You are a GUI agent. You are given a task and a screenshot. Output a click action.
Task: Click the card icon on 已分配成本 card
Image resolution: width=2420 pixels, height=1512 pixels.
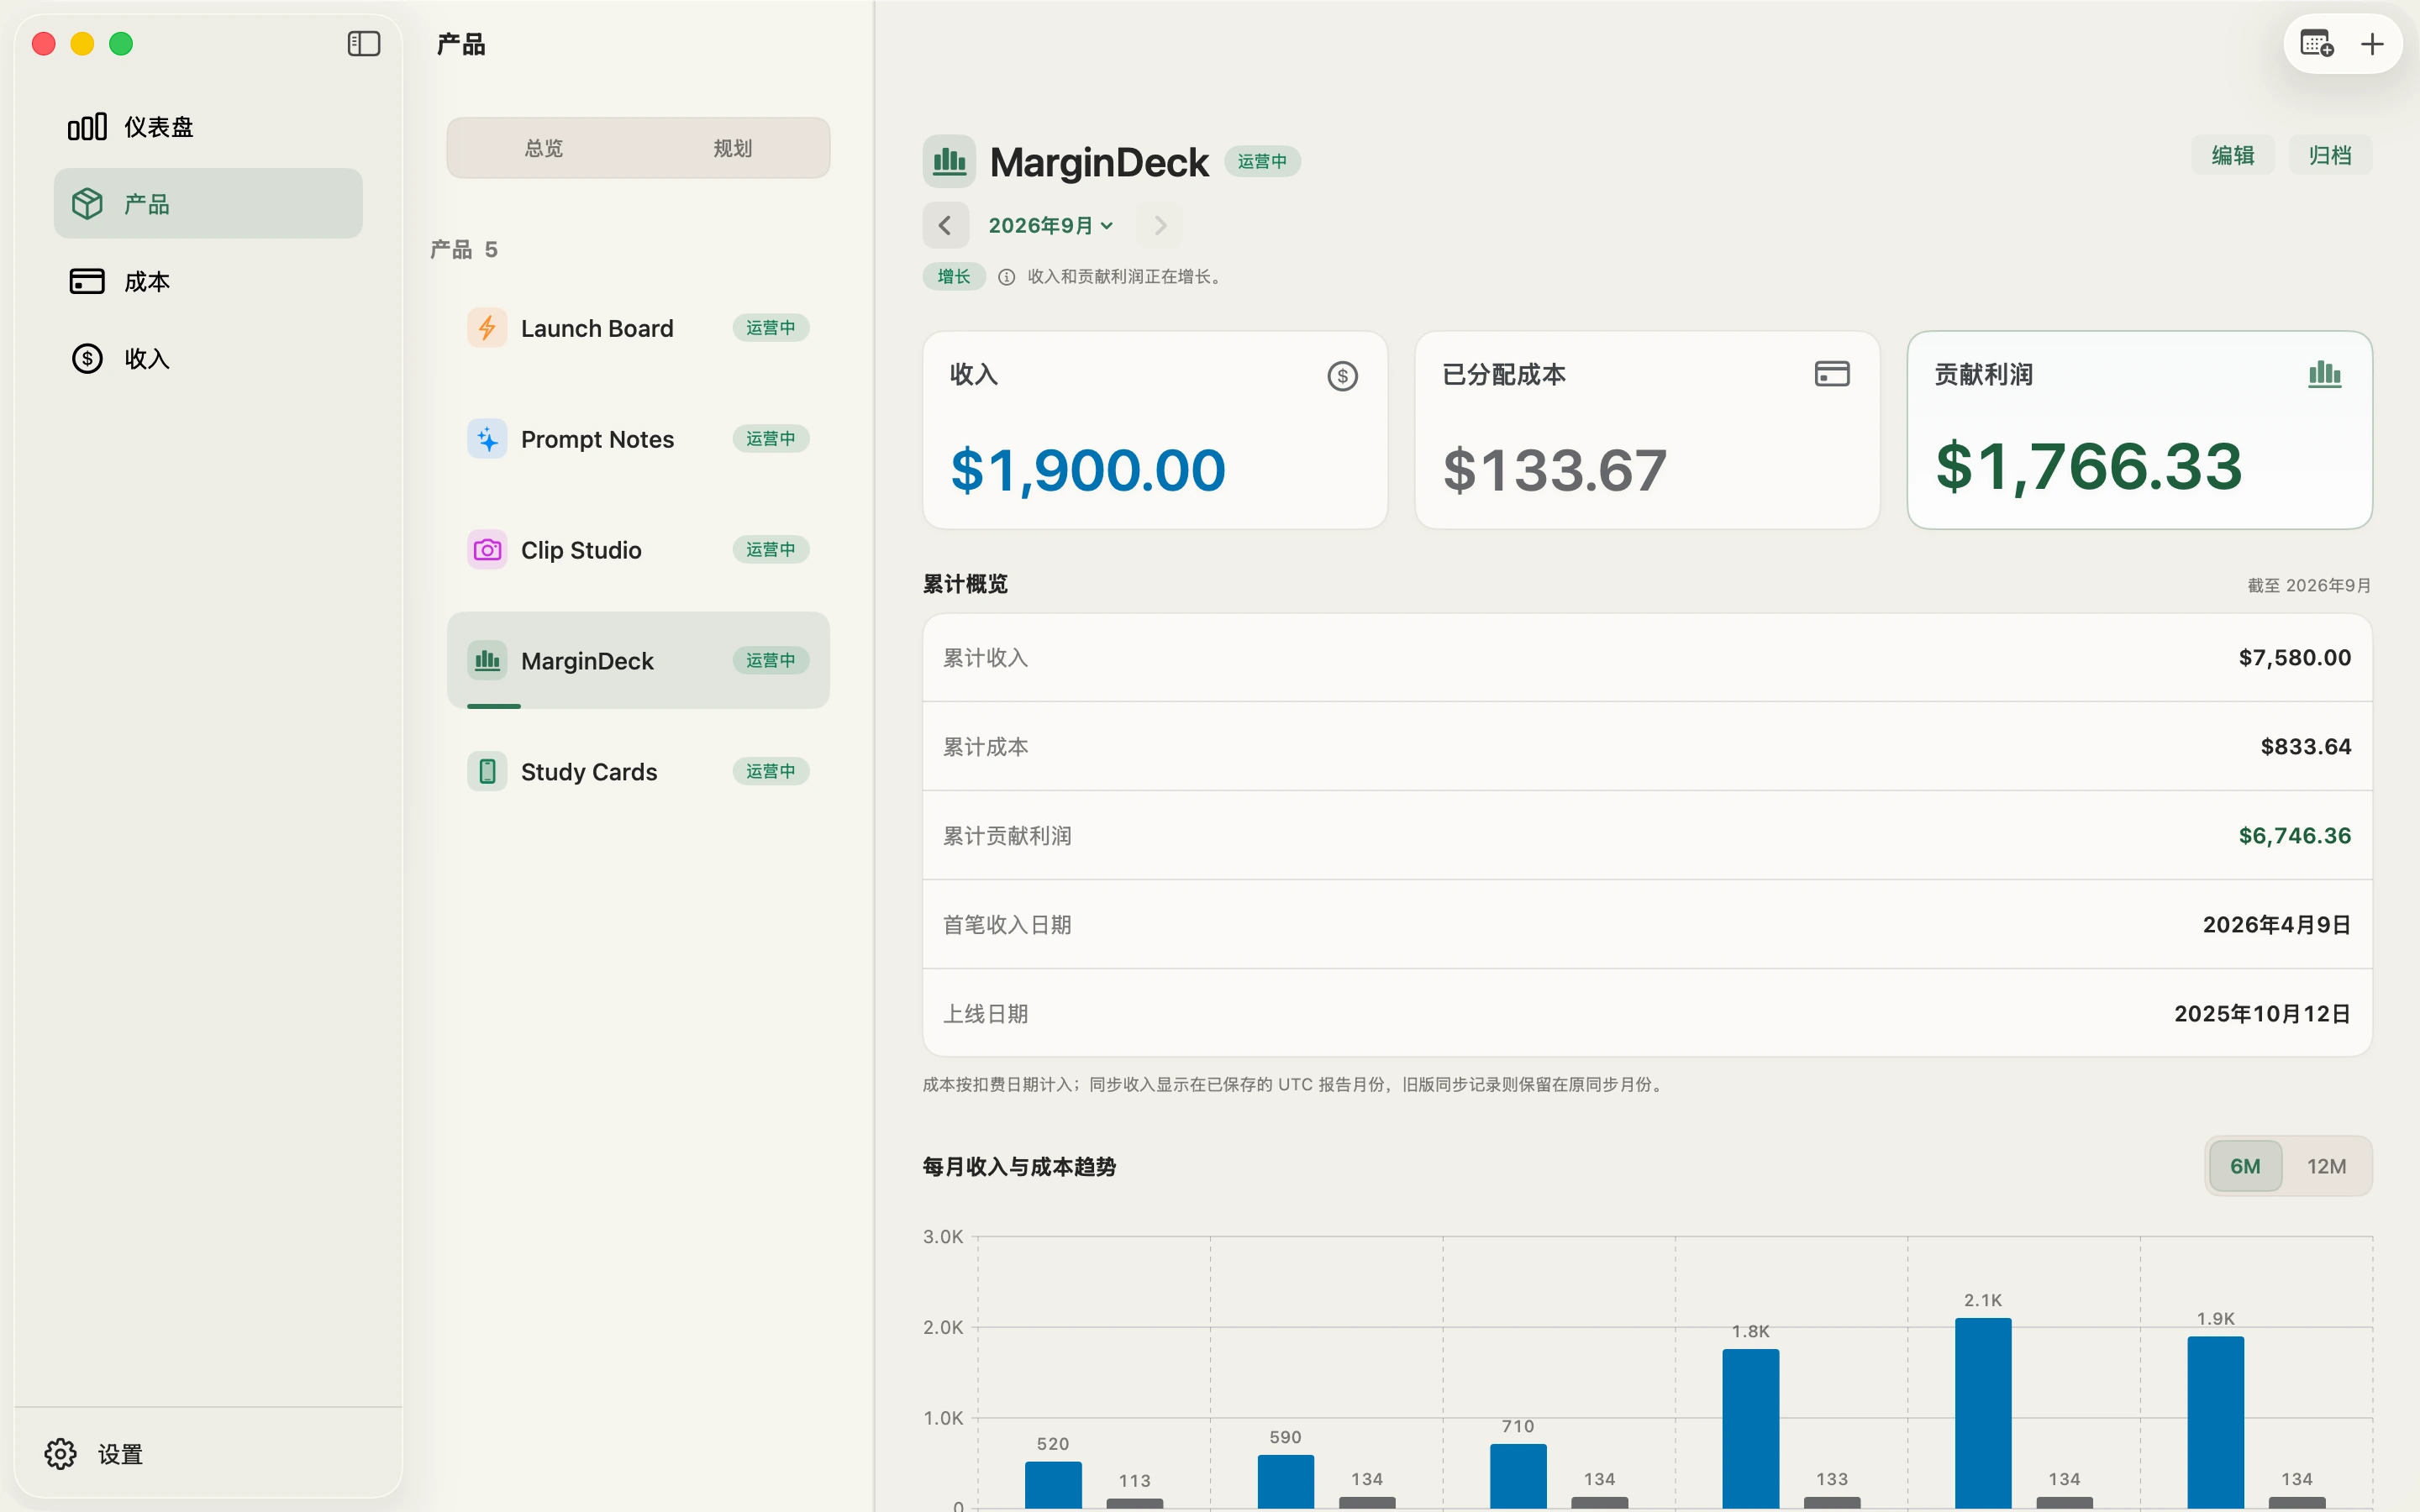pos(1832,374)
